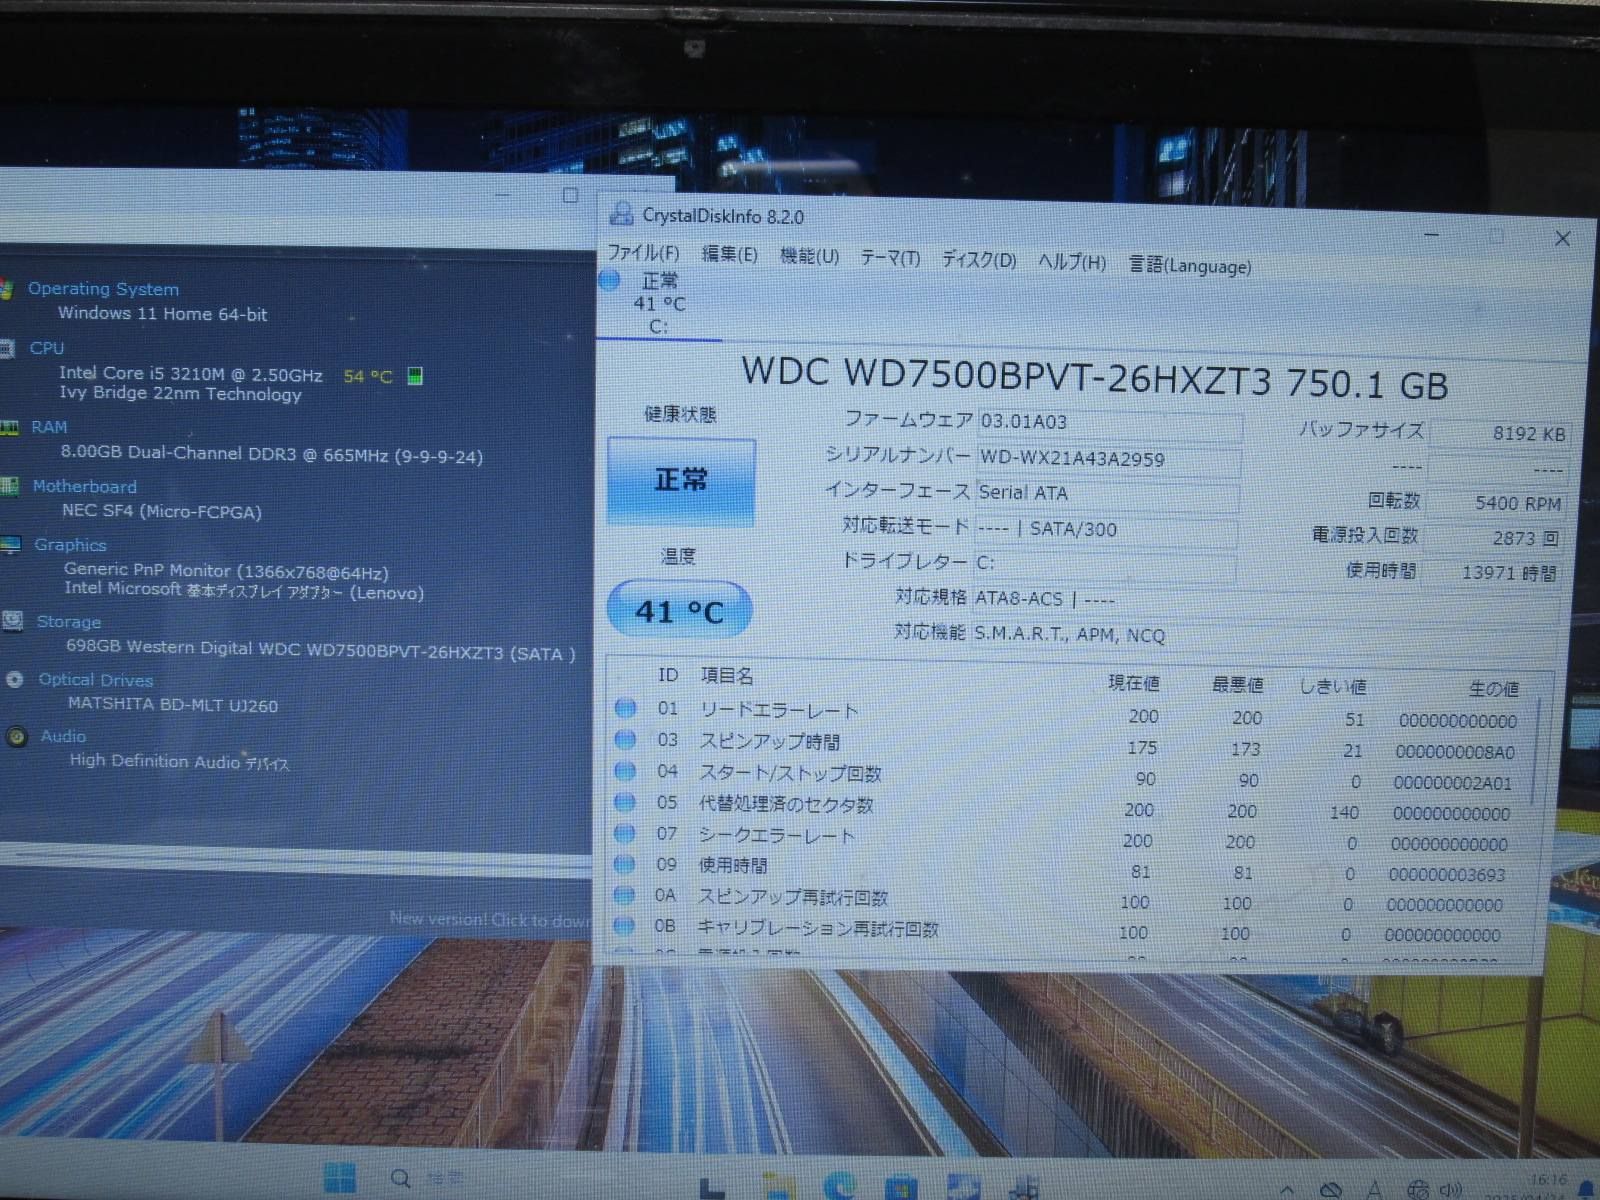
Task: Open the 編集(E) menu
Action: coord(729,255)
